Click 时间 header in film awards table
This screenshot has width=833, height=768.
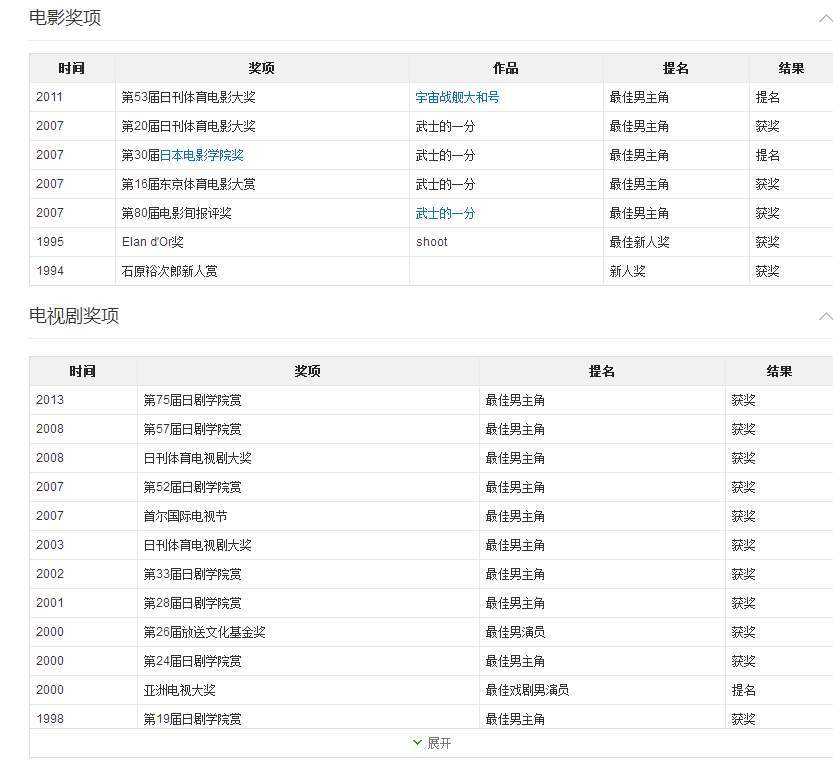[x=72, y=68]
